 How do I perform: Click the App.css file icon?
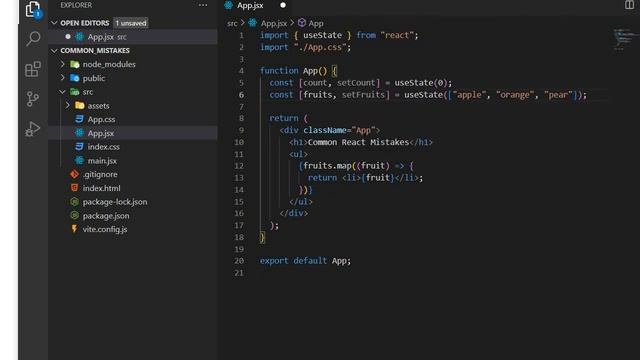(80, 119)
